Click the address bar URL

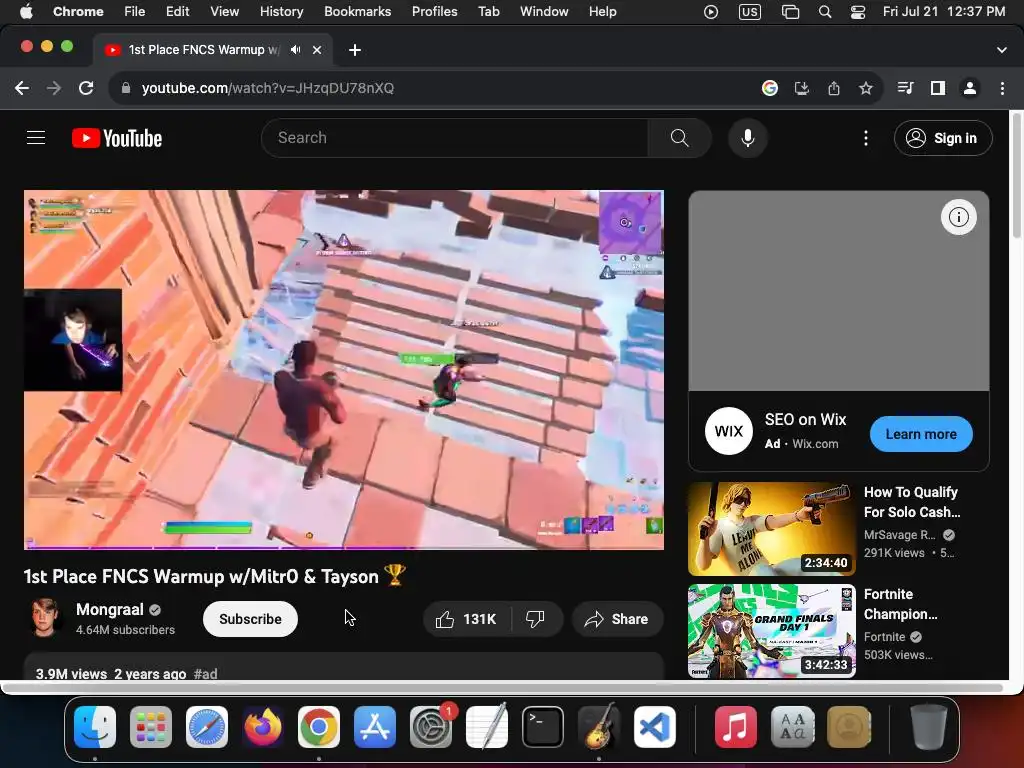(x=268, y=88)
